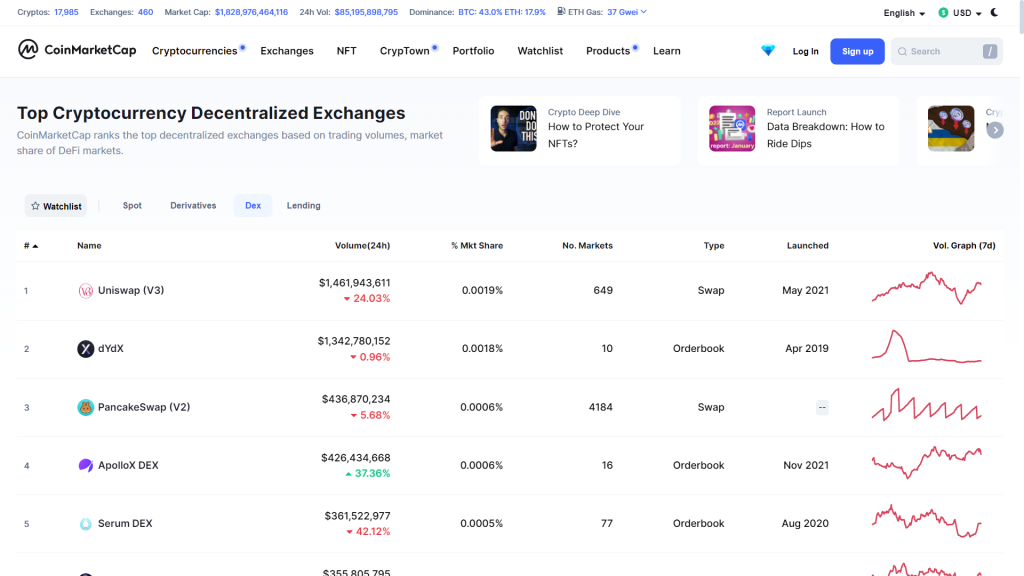Open the Cryptocurrencies menu
Viewport: 1024px width, 576px height.
click(x=195, y=51)
